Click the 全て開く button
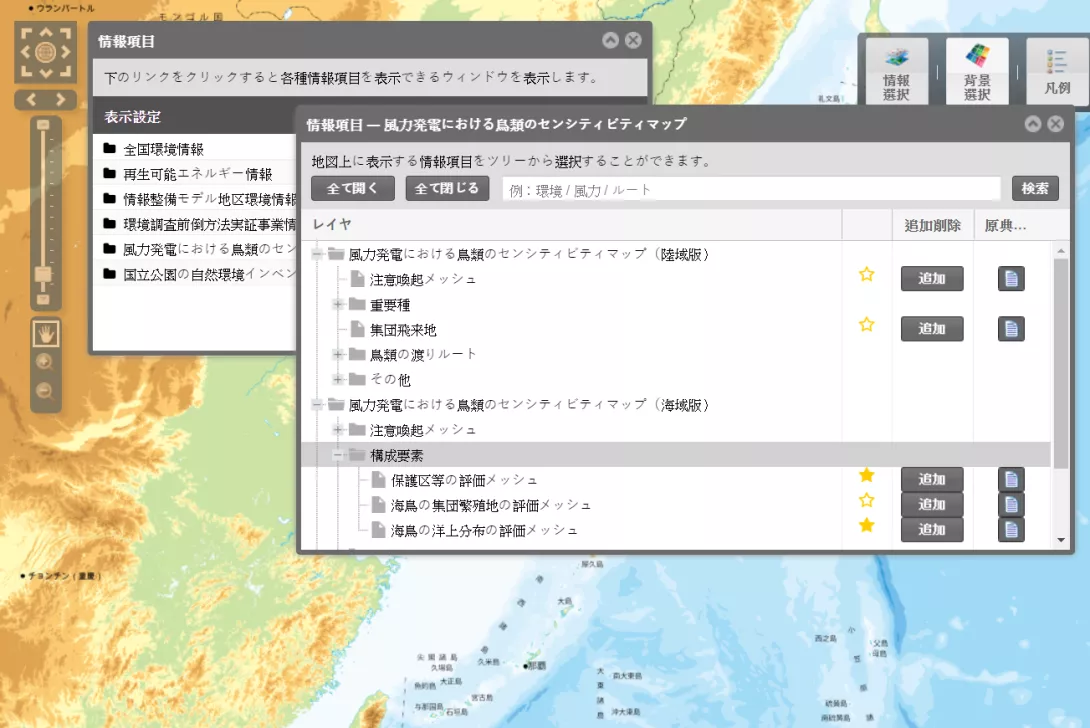 pyautogui.click(x=353, y=189)
